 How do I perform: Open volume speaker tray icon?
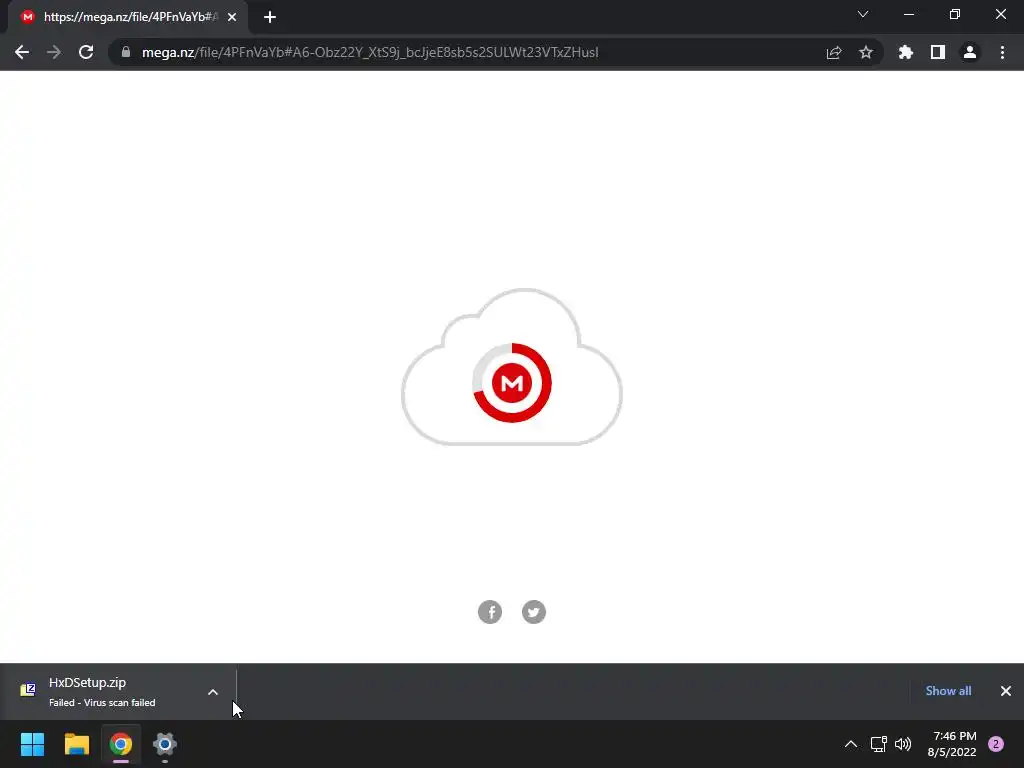(903, 744)
